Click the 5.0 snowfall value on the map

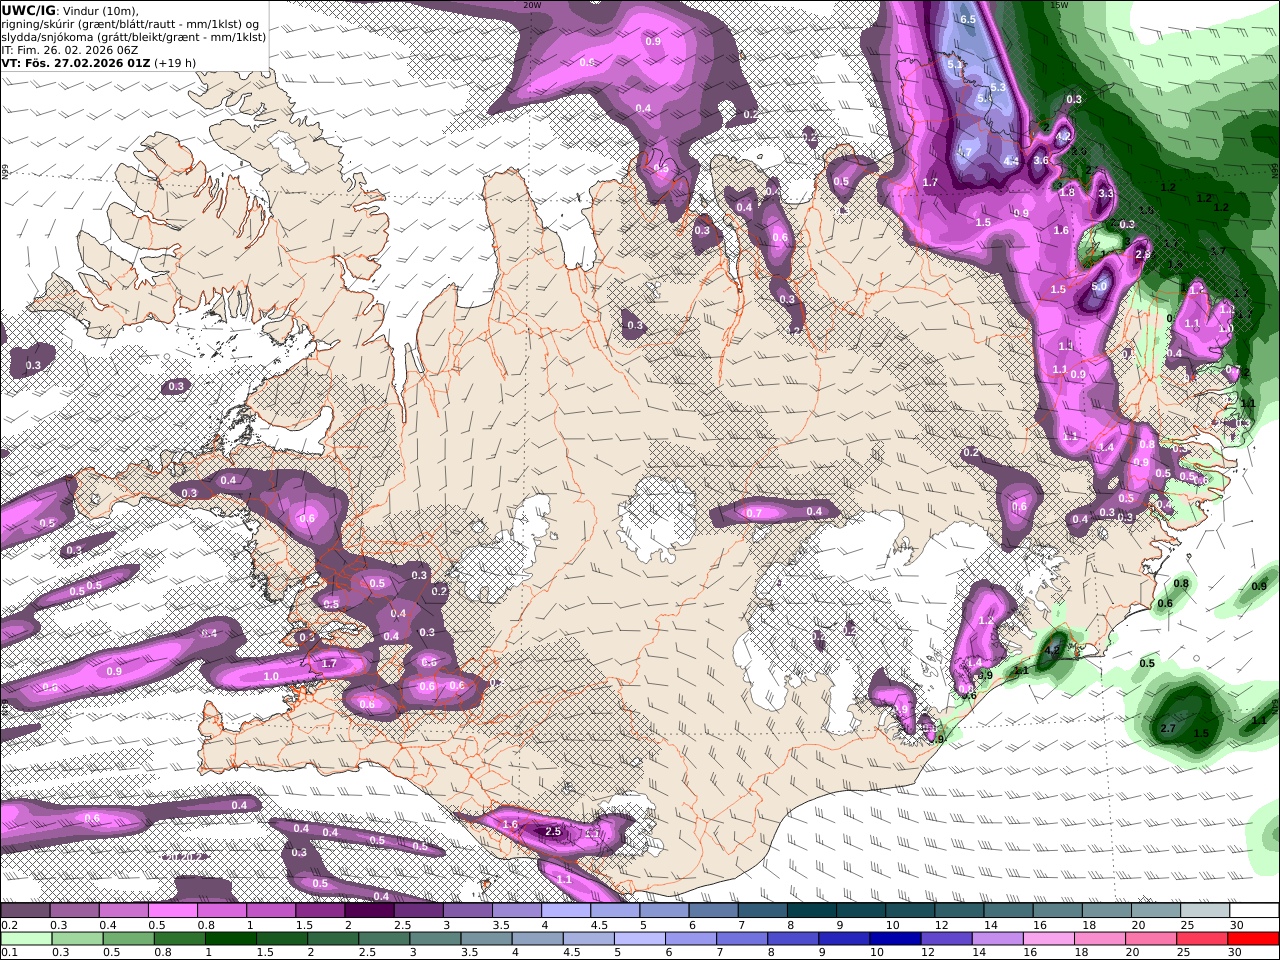click(1099, 286)
